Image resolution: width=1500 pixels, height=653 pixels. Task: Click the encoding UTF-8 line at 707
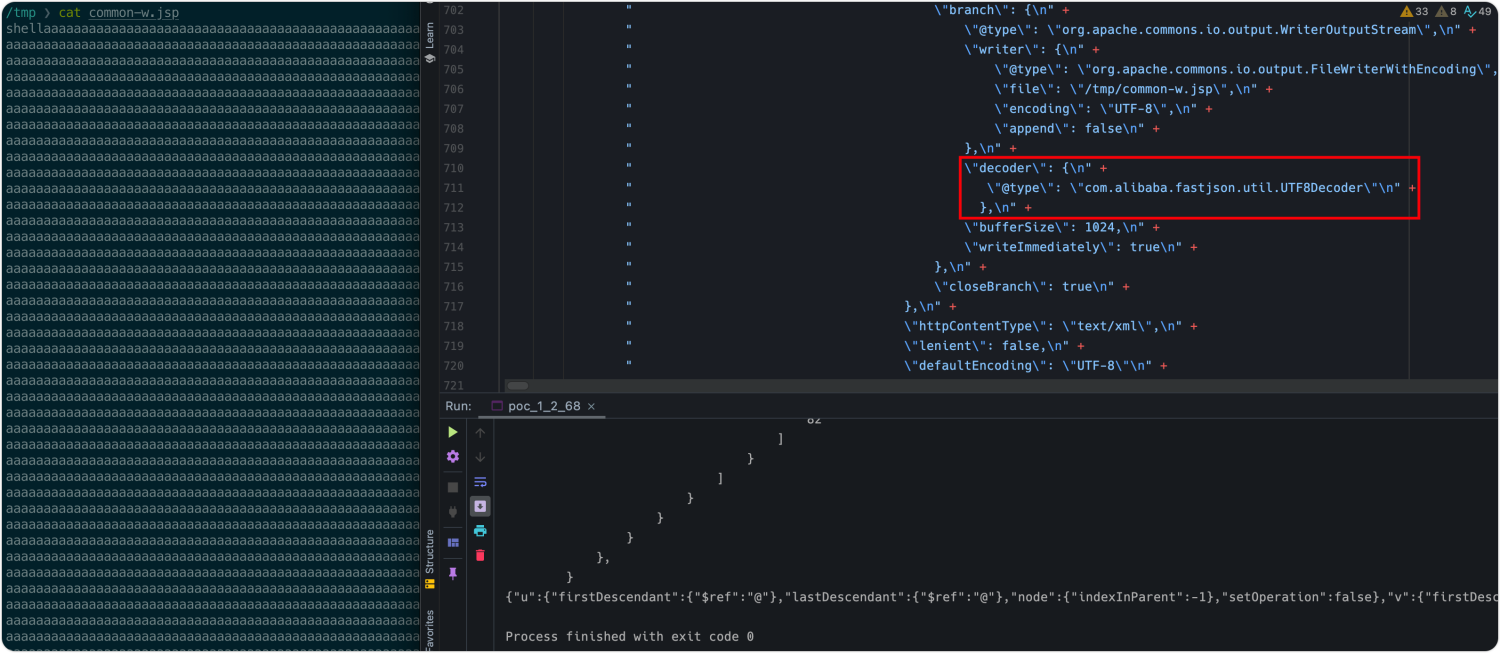[1104, 109]
